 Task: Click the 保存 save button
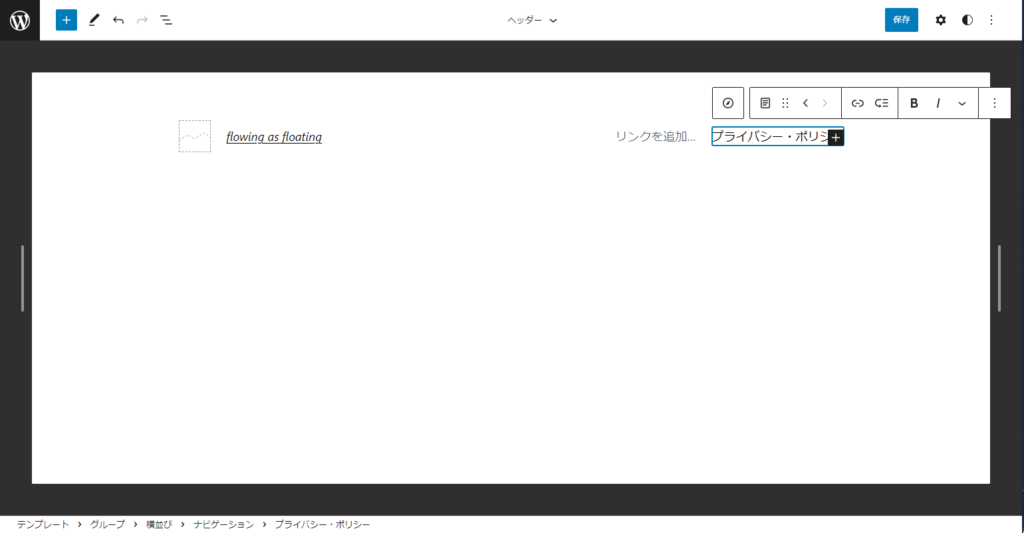tap(901, 20)
